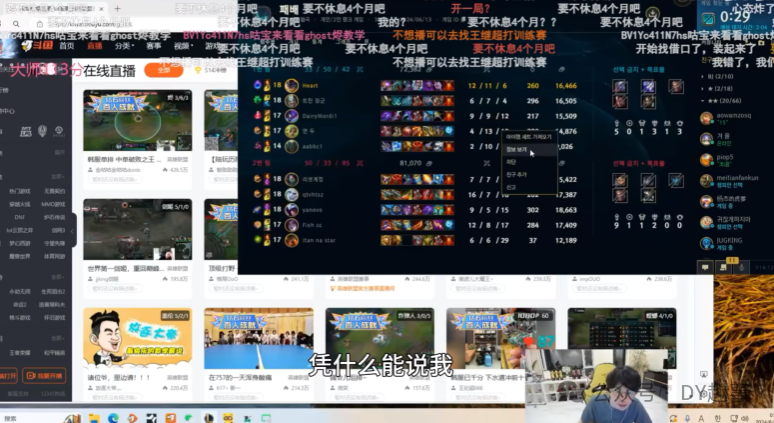
Task: Click itan na star's champion portrait
Action: pos(291,240)
